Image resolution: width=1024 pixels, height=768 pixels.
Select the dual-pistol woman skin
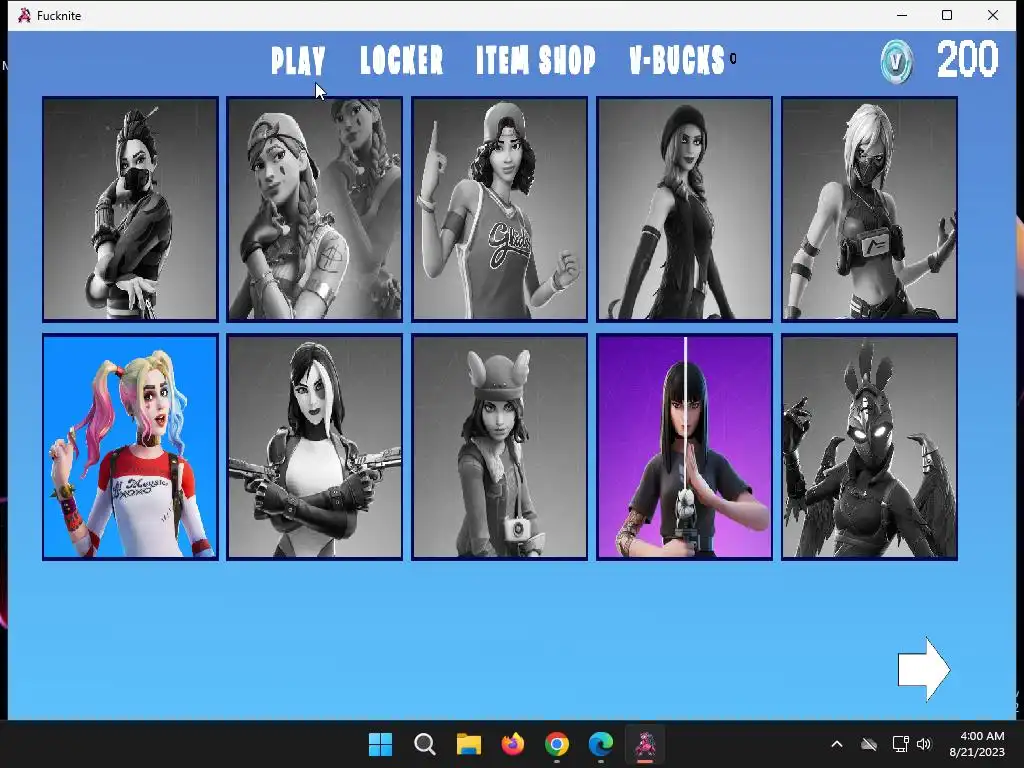tap(315, 447)
